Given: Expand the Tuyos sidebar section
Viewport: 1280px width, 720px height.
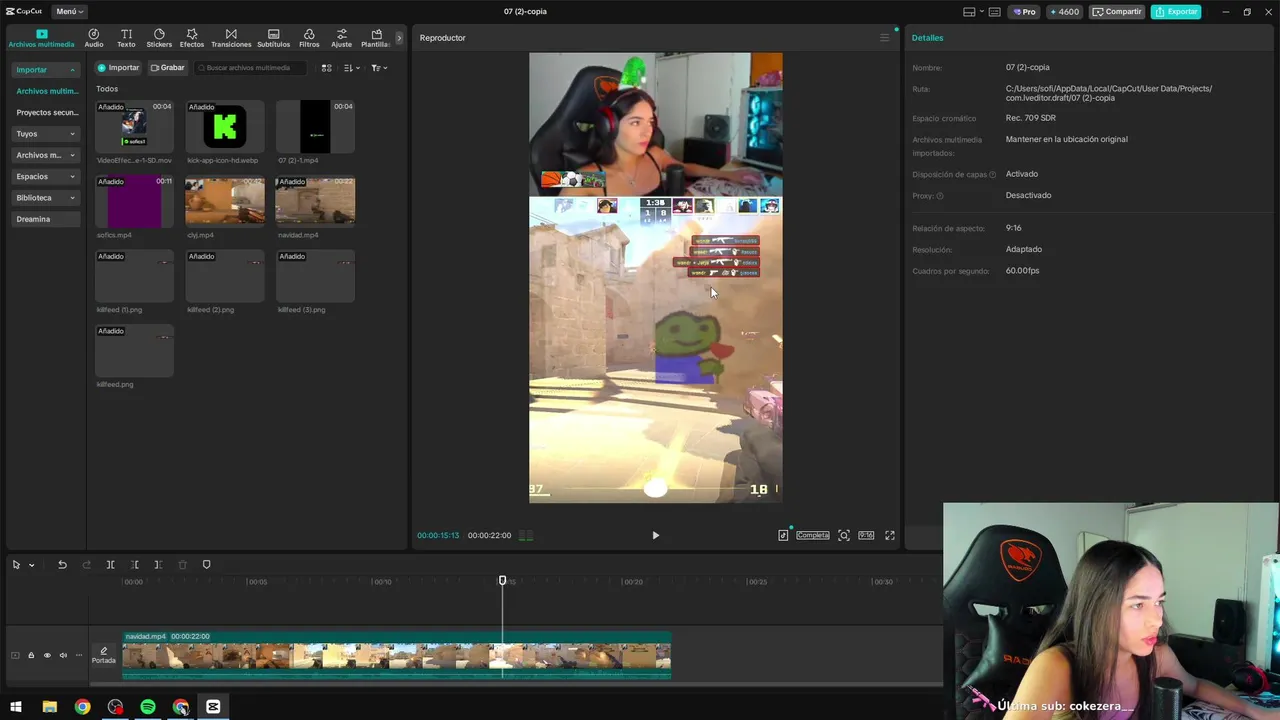Looking at the screenshot, I should (x=46, y=134).
